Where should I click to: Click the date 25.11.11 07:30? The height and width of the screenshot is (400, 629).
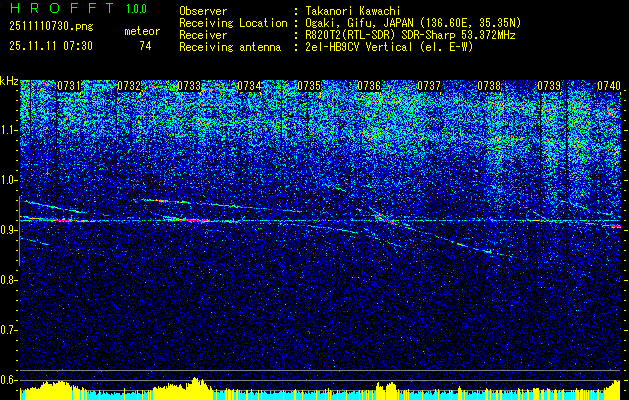[51, 46]
